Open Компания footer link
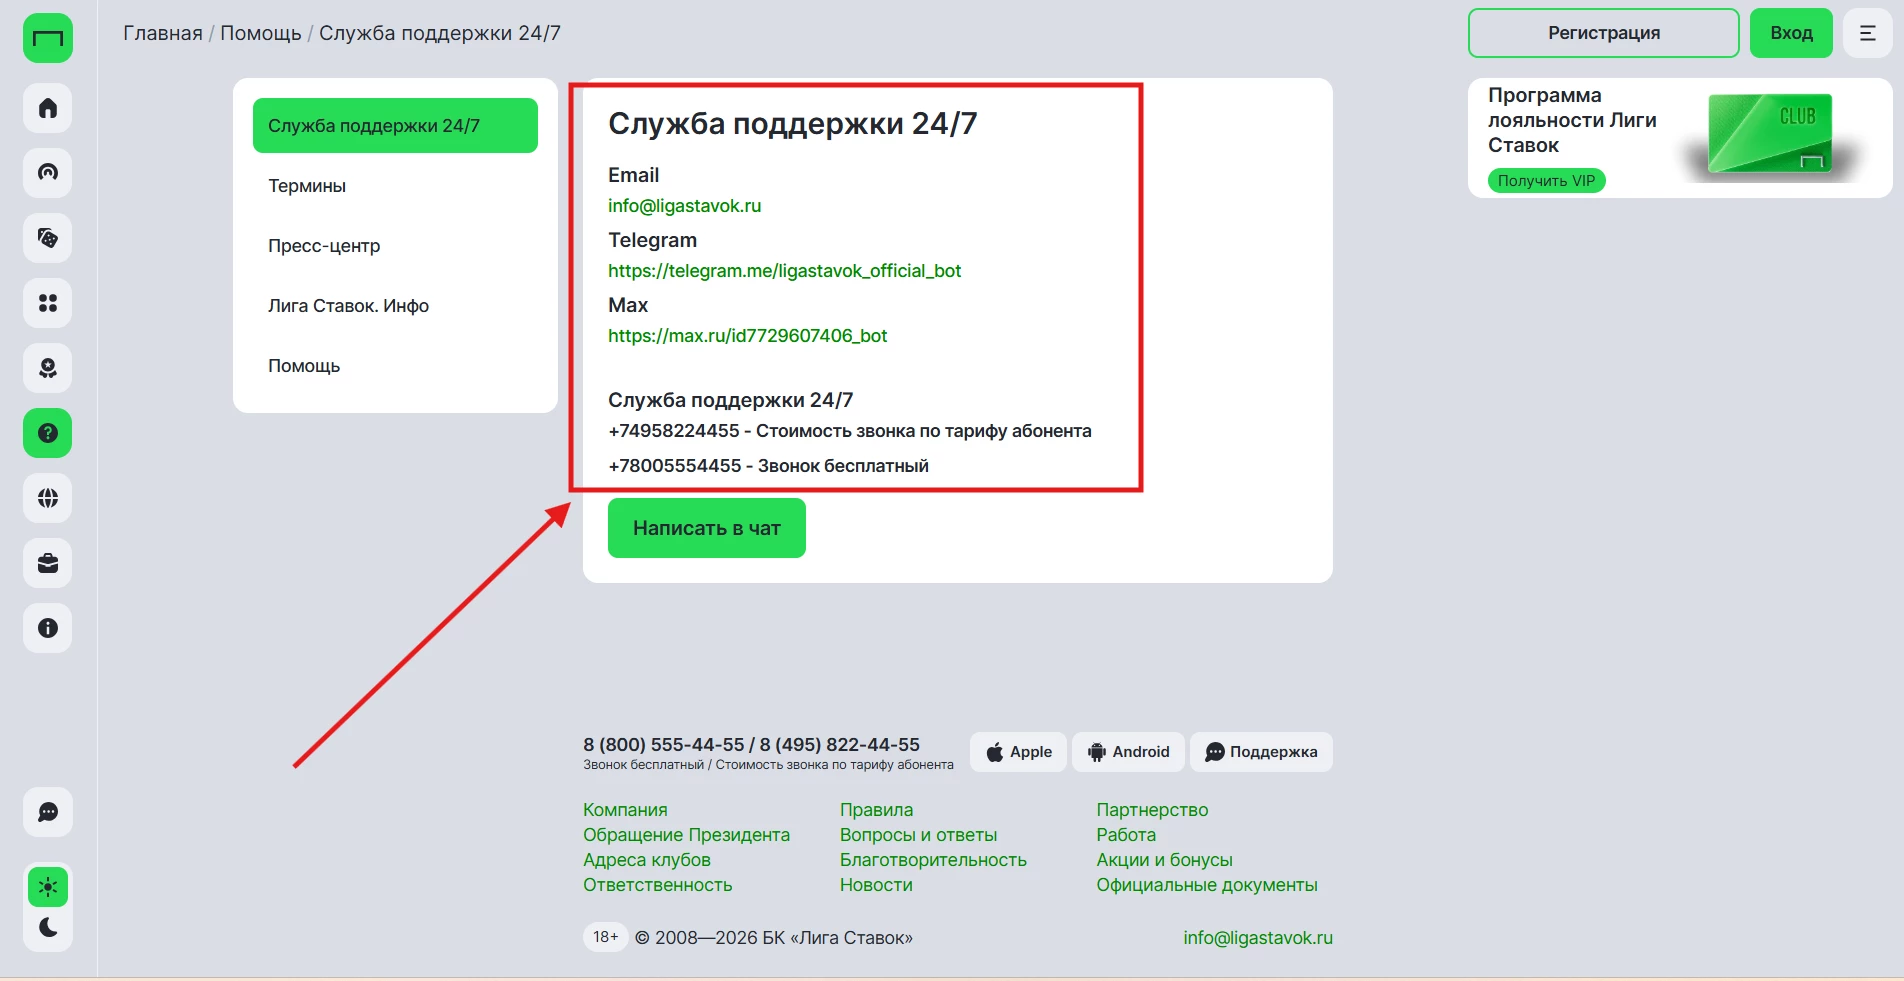Viewport: 1904px width, 981px height. point(625,810)
